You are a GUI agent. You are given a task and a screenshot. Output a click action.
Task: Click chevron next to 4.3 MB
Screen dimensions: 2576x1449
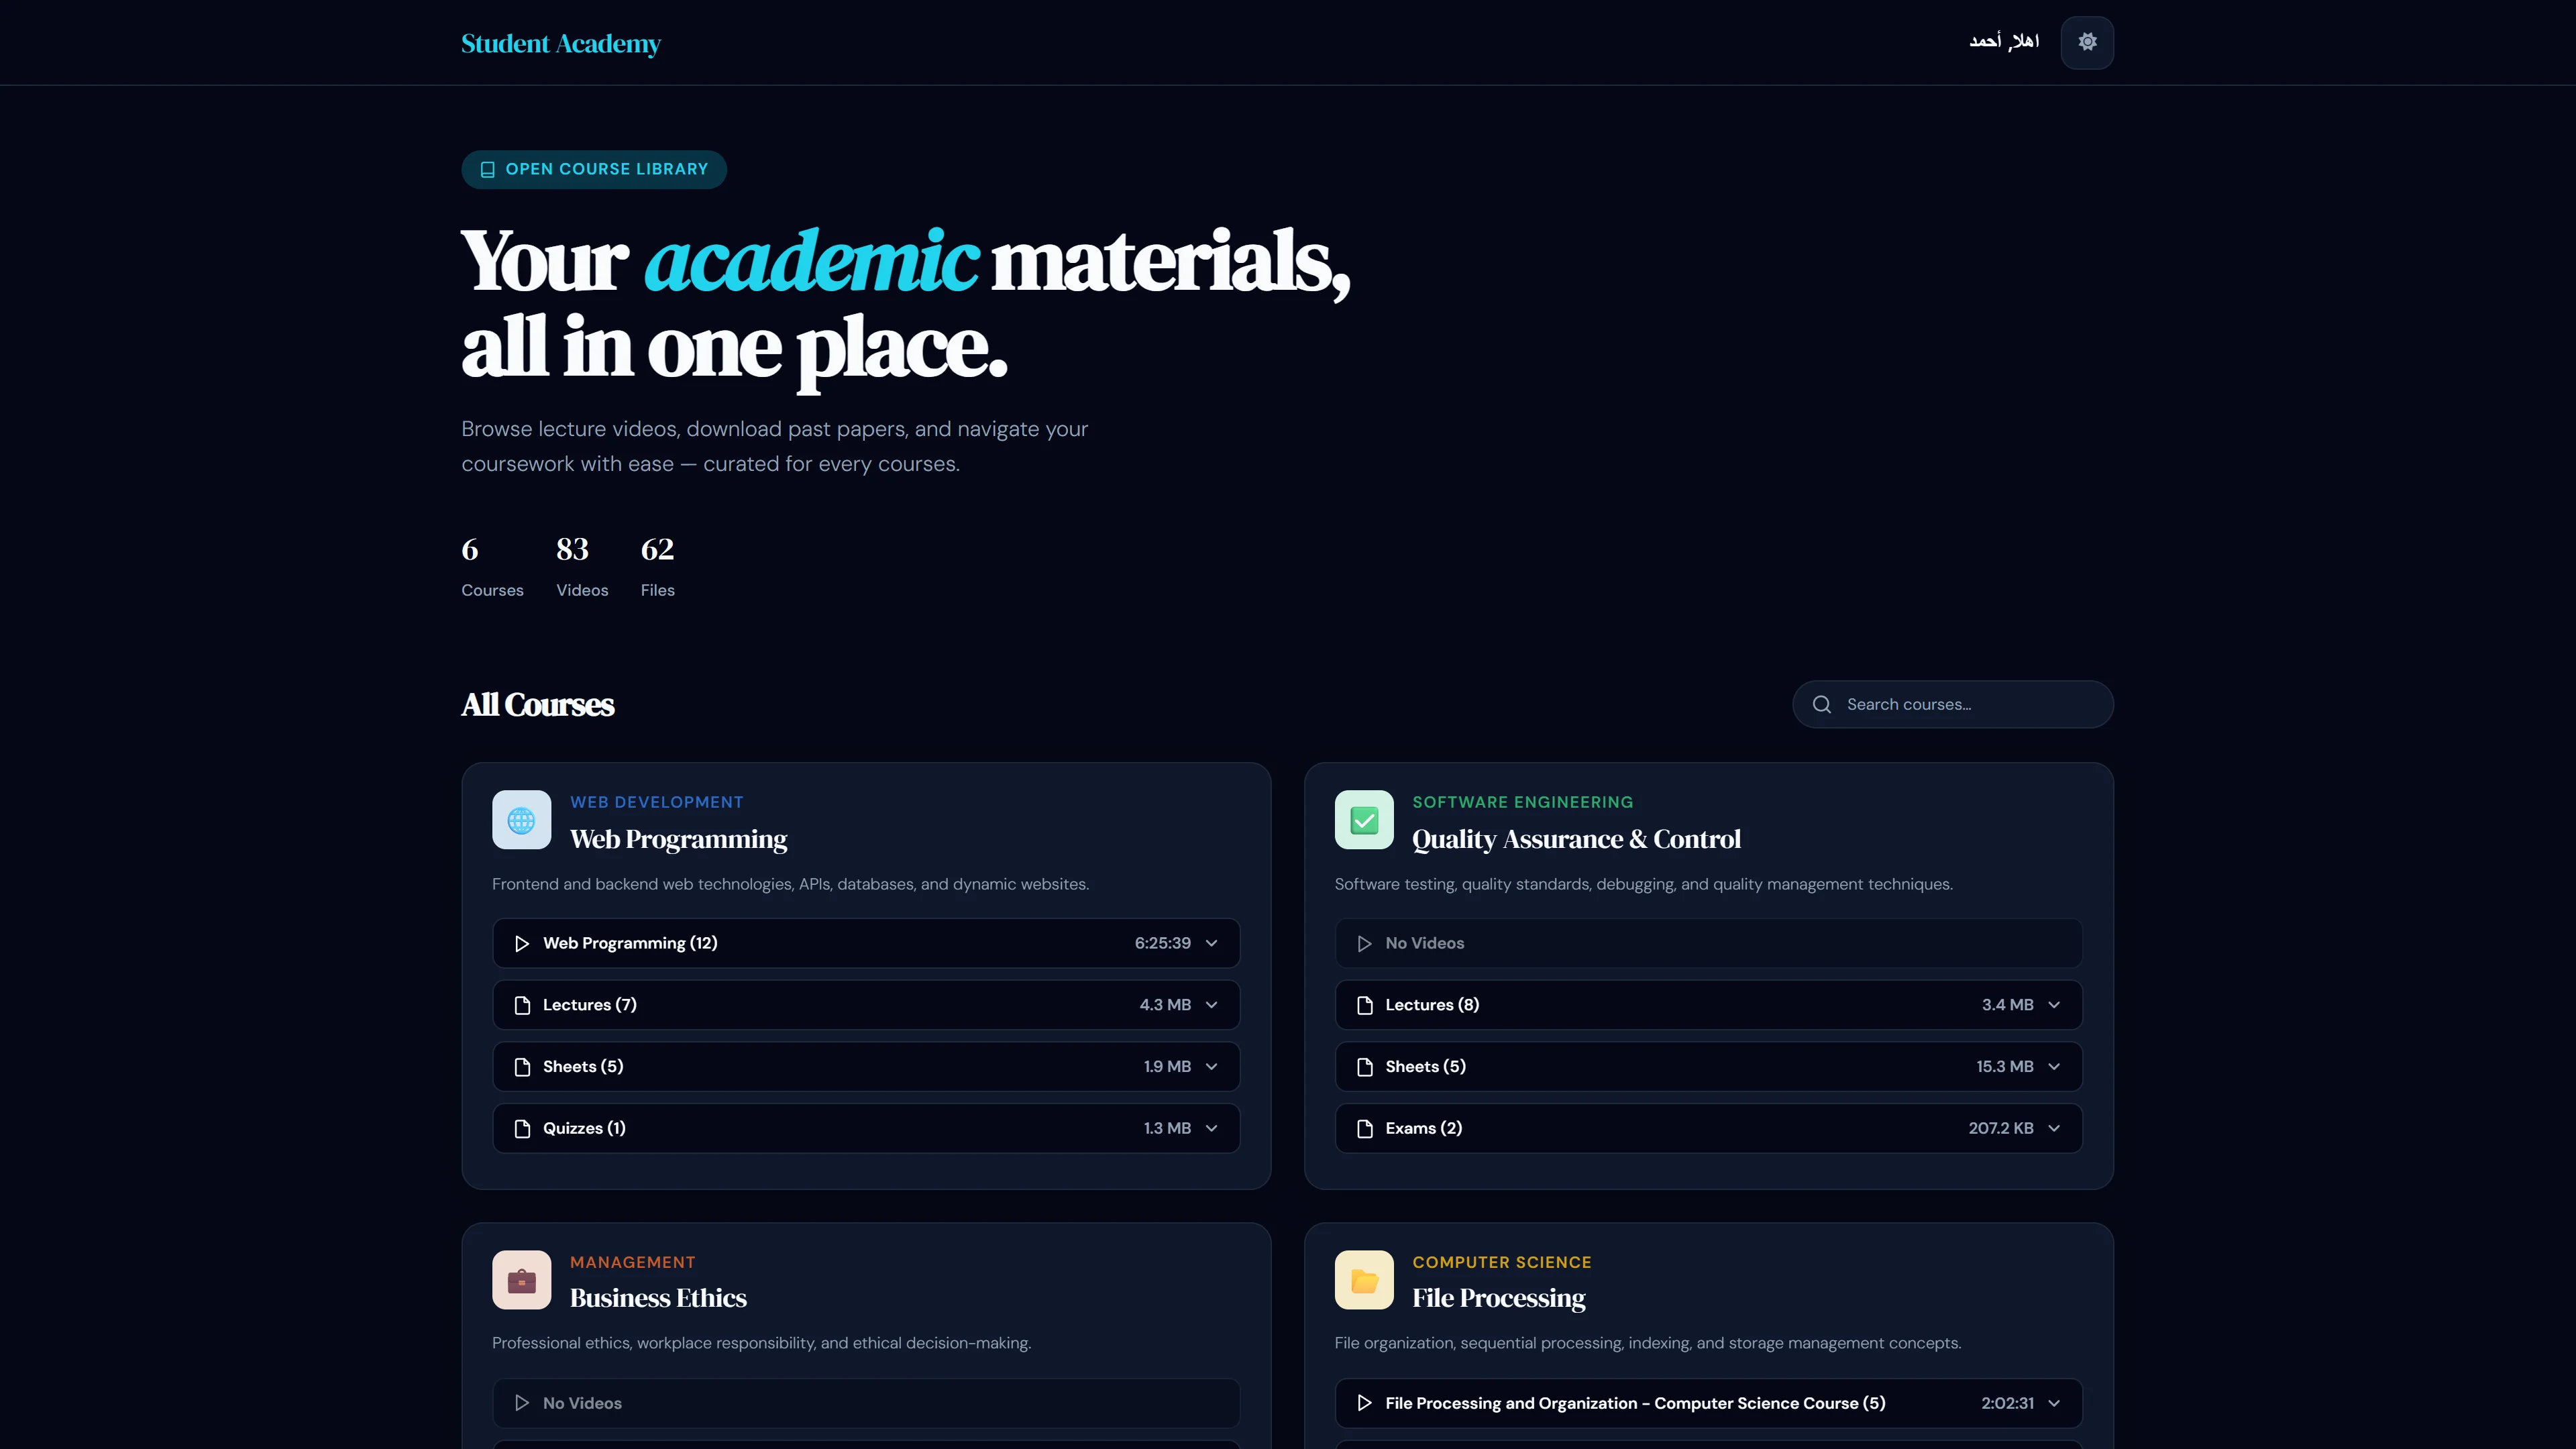click(x=1211, y=1005)
